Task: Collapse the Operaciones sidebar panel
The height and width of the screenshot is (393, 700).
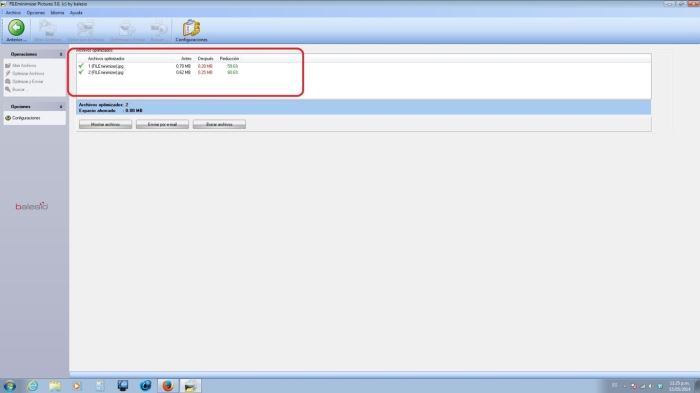Action: (x=61, y=54)
